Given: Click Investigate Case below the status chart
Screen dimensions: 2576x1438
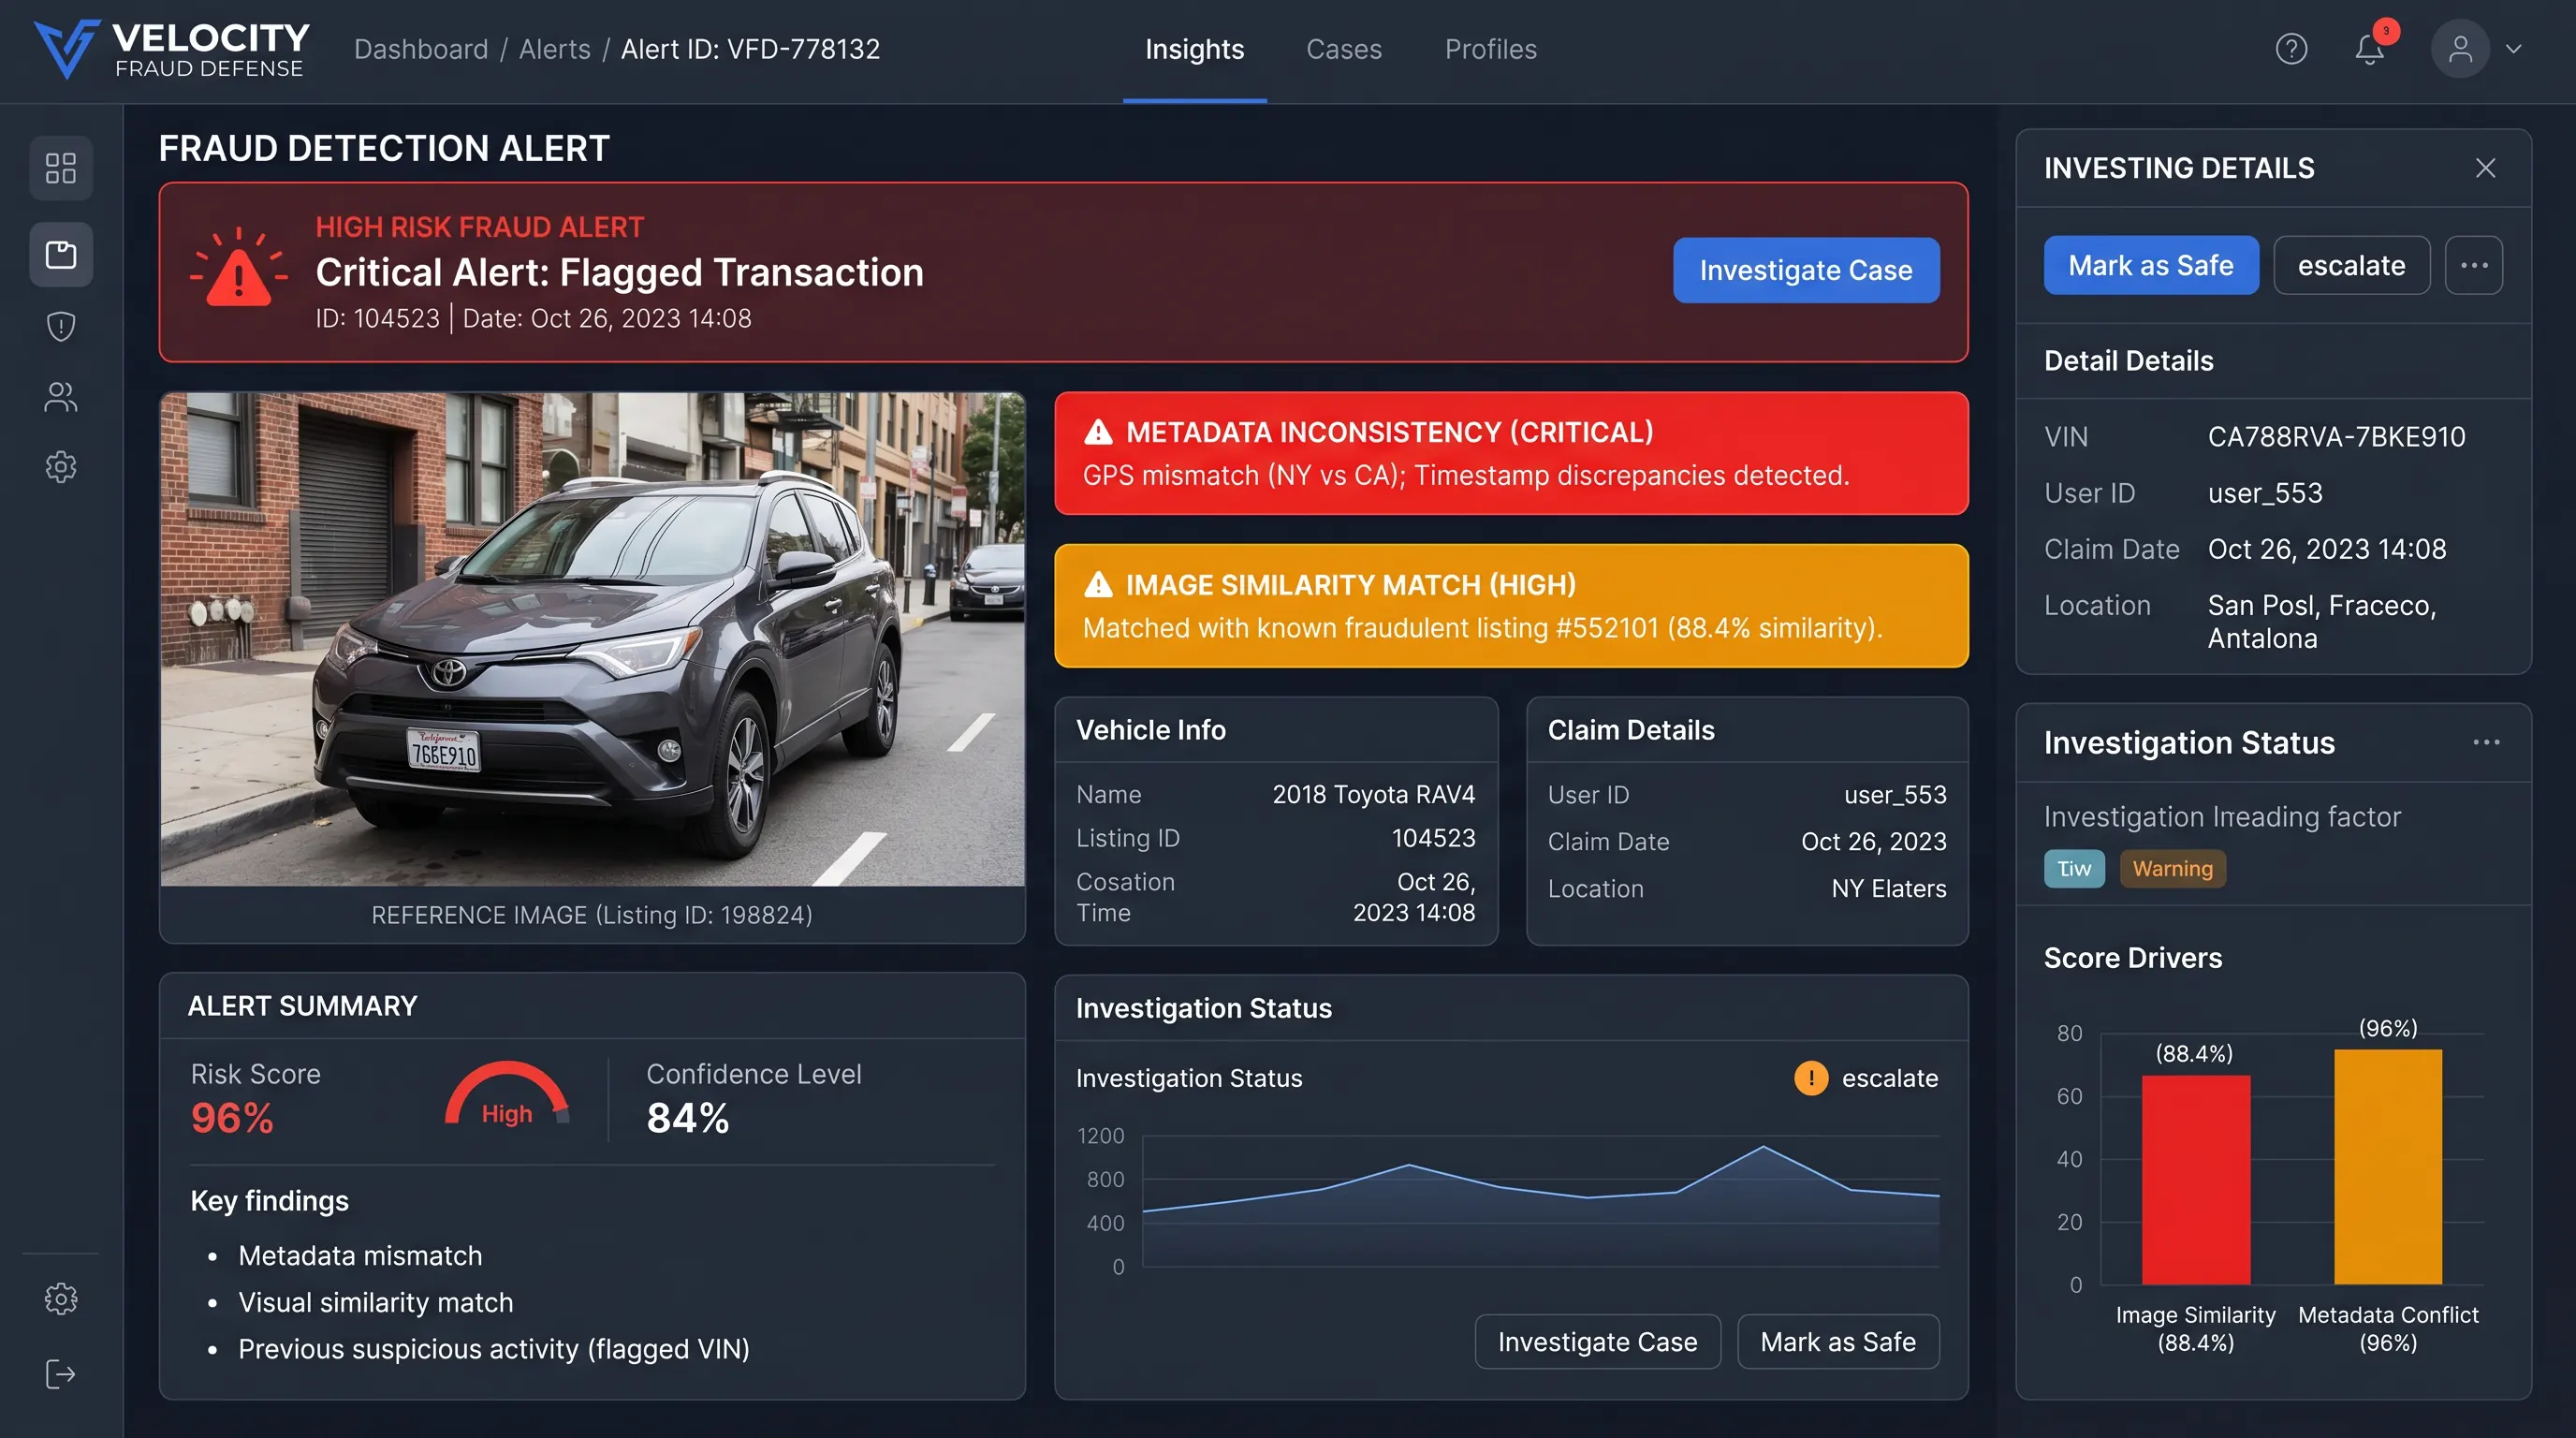Looking at the screenshot, I should click(1597, 1341).
